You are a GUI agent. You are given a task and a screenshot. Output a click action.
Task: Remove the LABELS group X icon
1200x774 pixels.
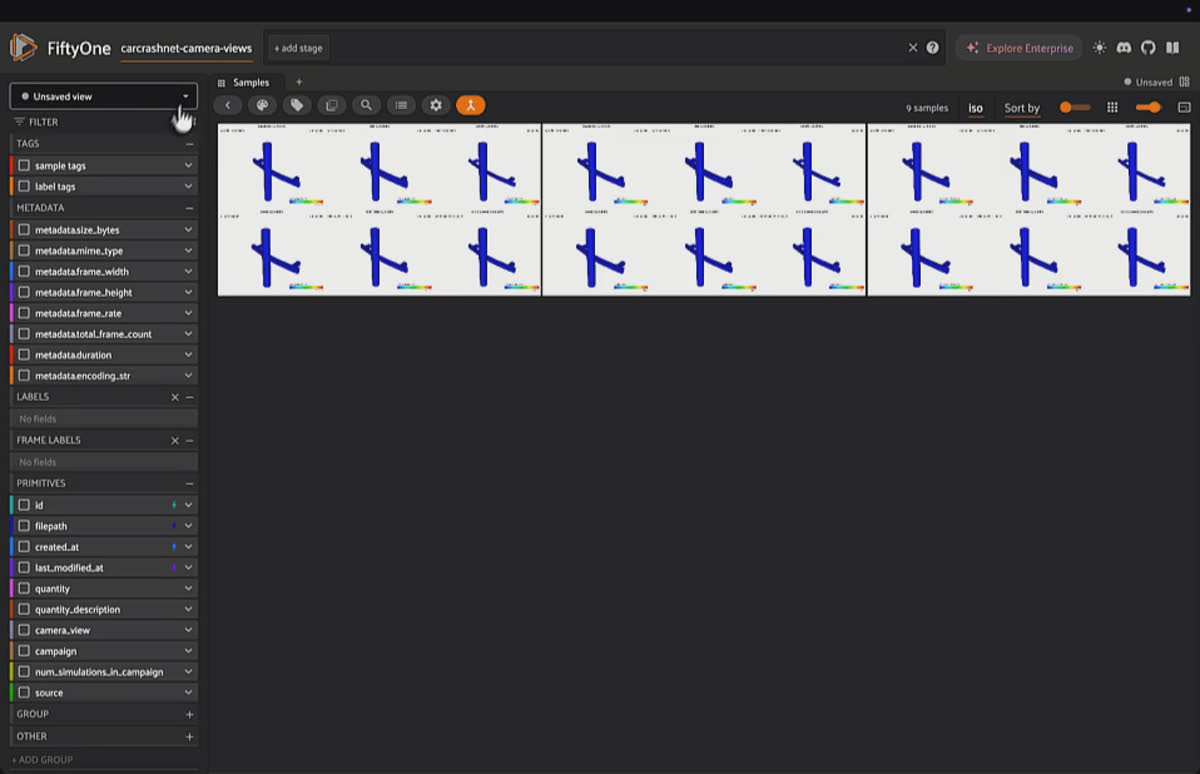click(175, 397)
